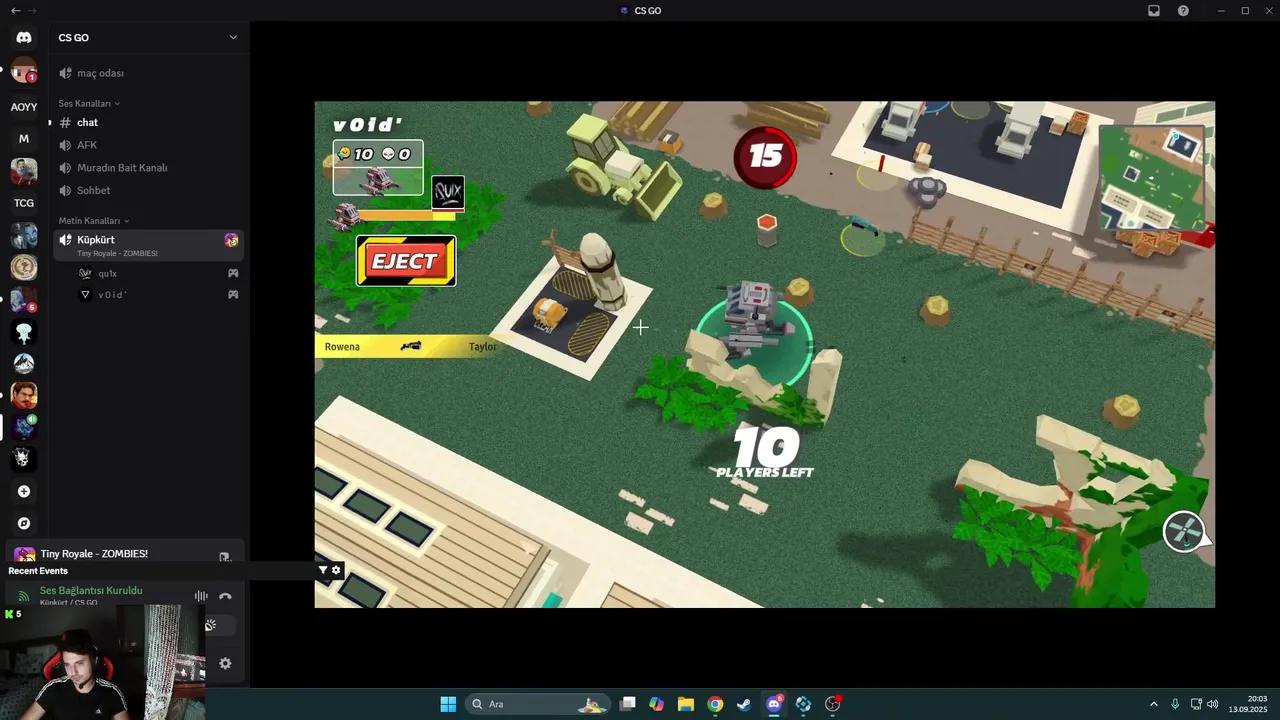Click Küpkürt channel activity badge icon
The height and width of the screenshot is (720, 1280).
click(x=231, y=240)
